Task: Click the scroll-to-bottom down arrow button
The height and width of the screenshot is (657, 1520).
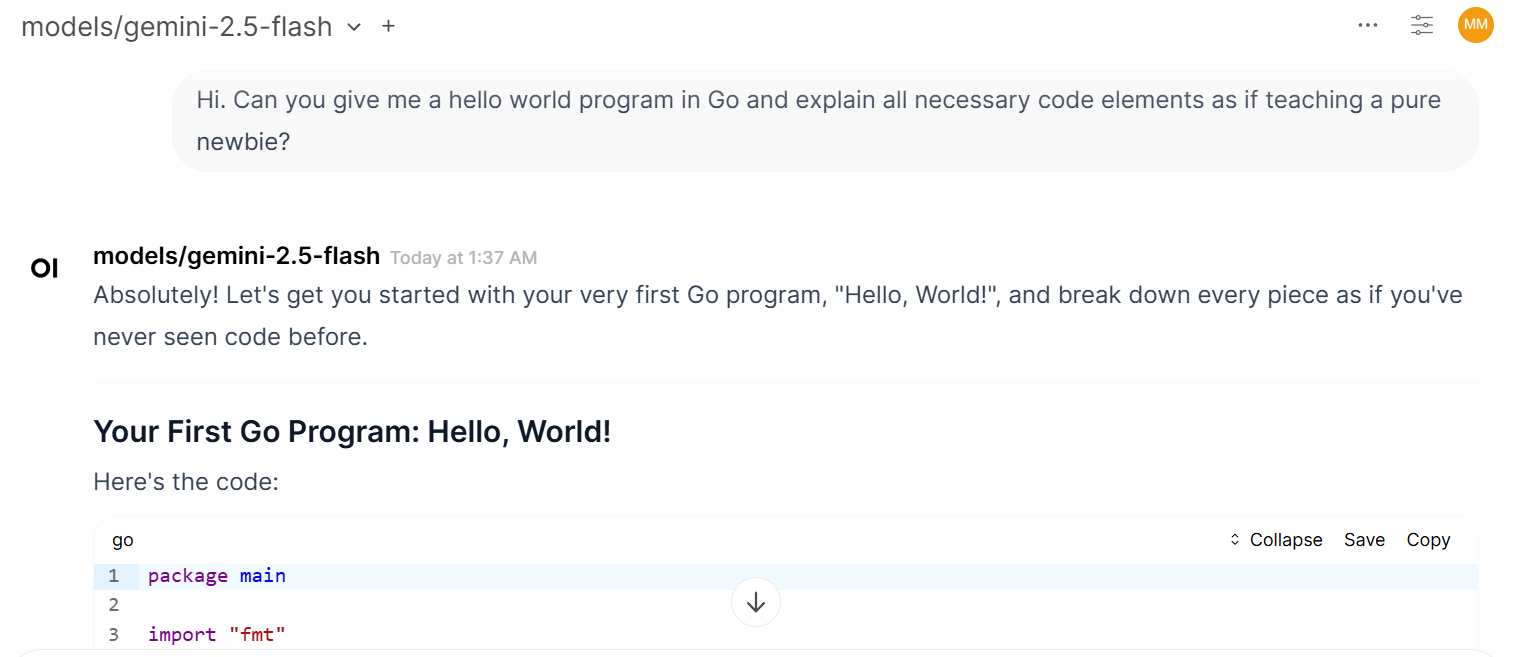Action: coord(756,602)
